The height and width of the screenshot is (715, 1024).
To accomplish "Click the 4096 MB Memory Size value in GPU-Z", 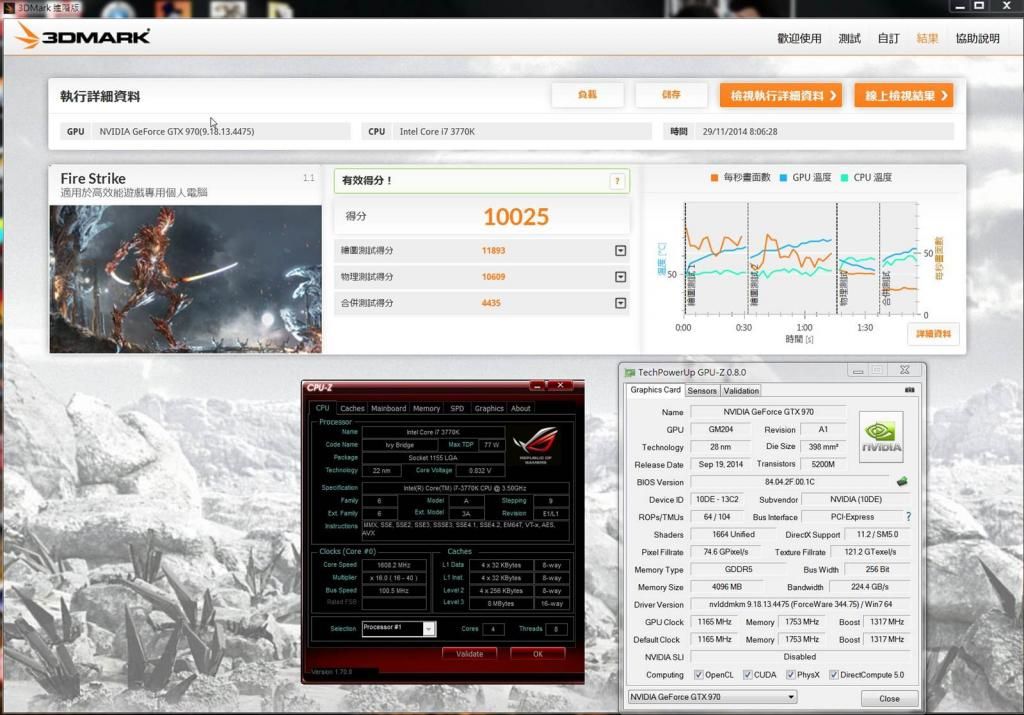I will (727, 587).
